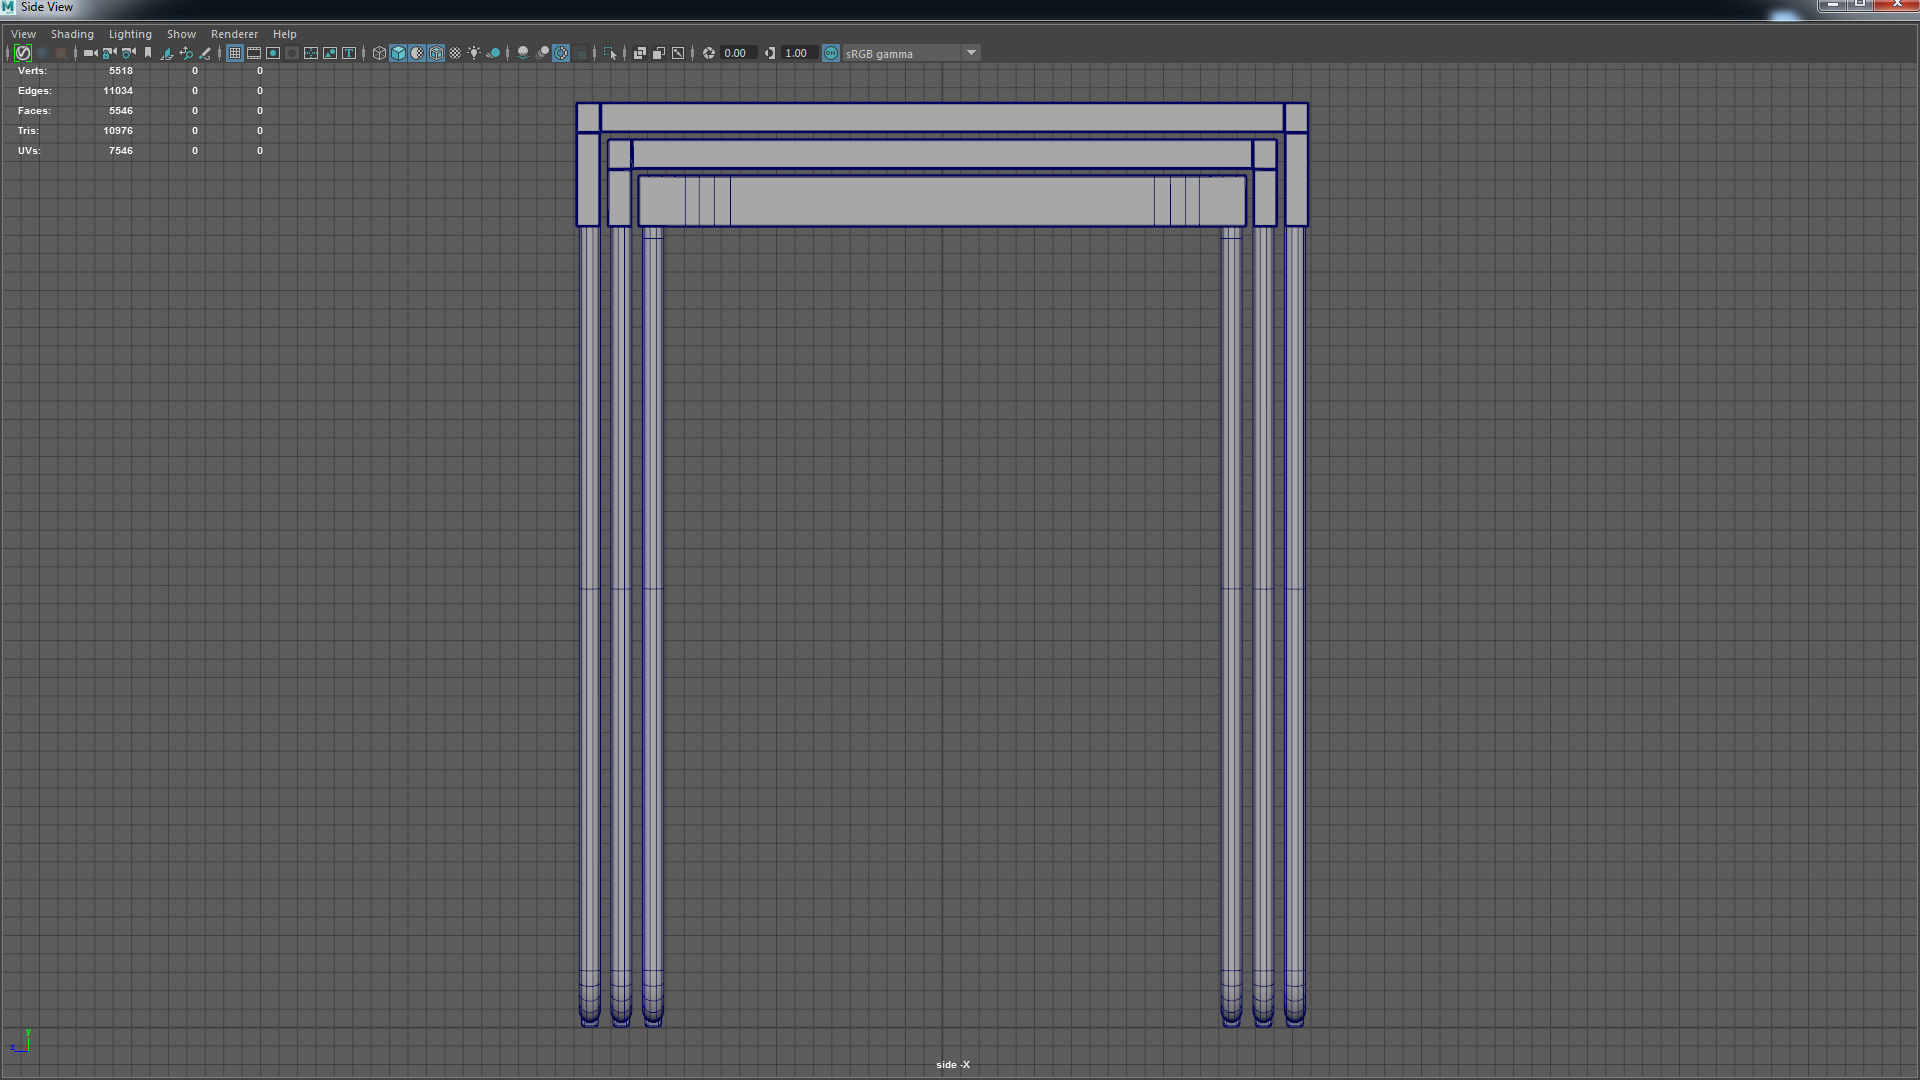Click the Gamma value field showing 1.00
This screenshot has height=1080, width=1920.
(x=797, y=53)
